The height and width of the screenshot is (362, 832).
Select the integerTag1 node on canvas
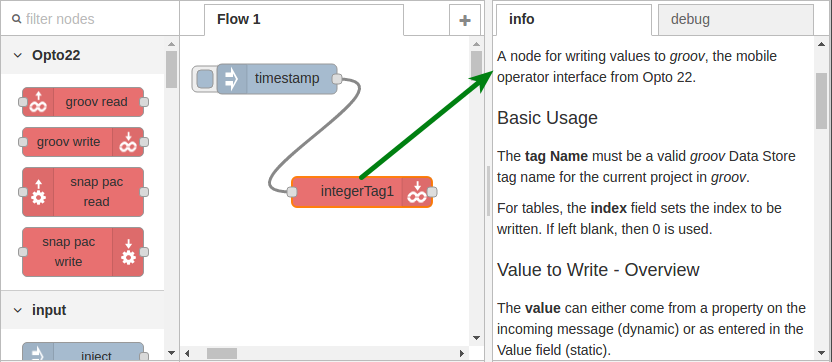point(362,192)
